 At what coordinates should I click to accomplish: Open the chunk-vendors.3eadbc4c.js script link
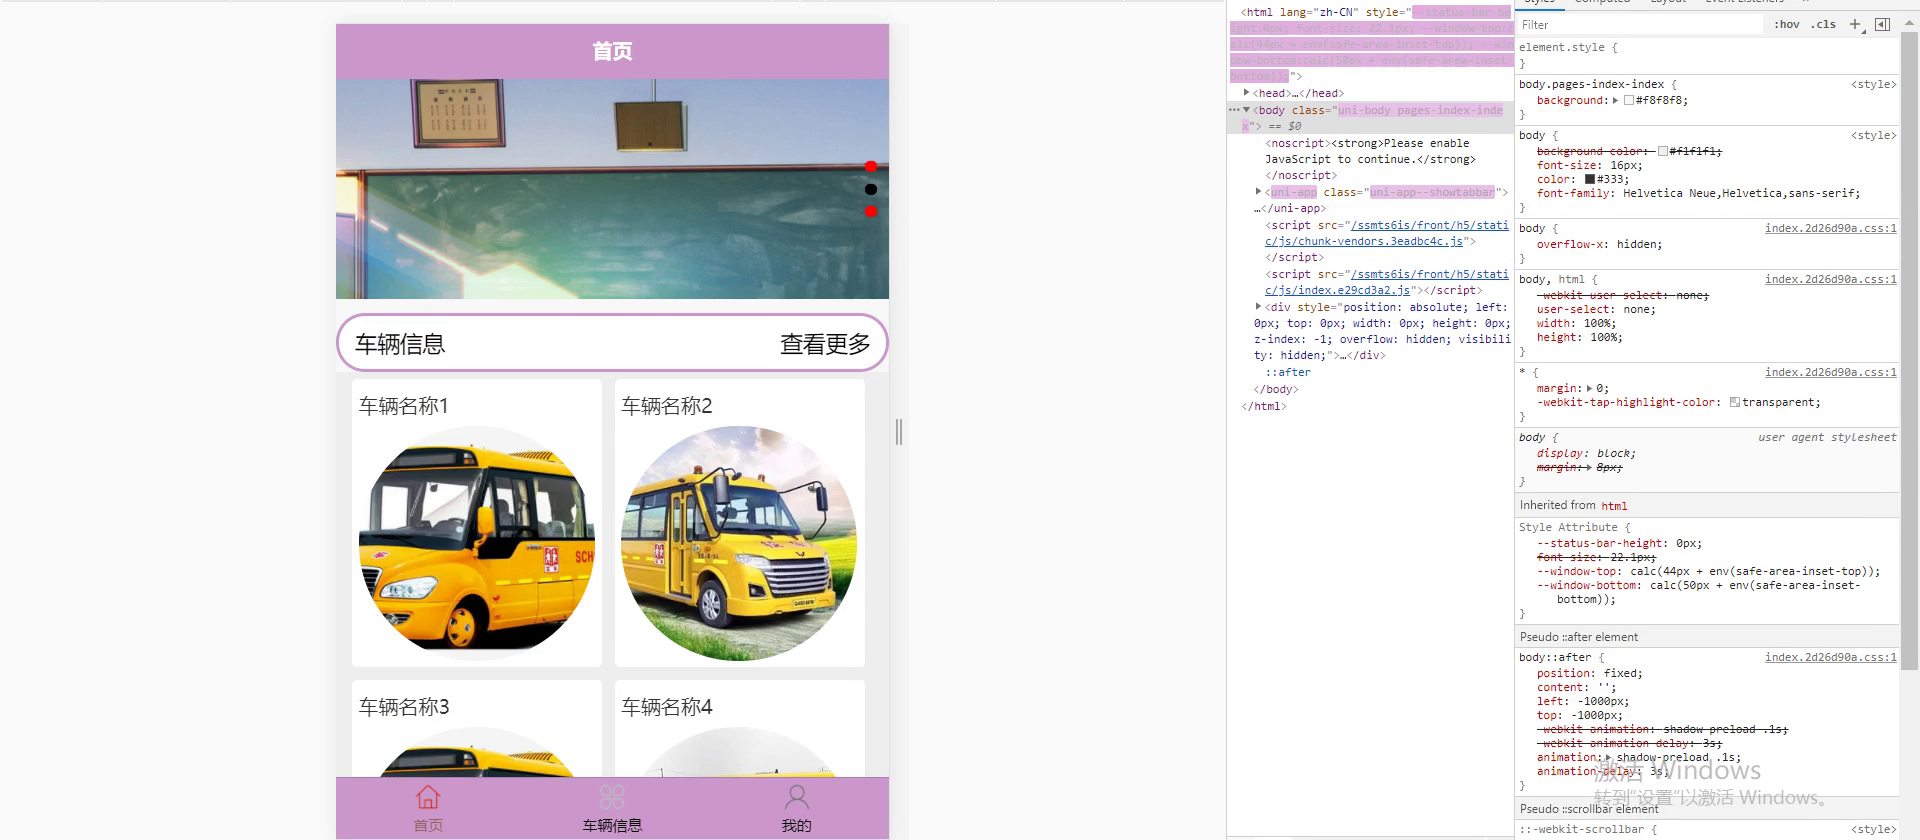[x=1386, y=233]
